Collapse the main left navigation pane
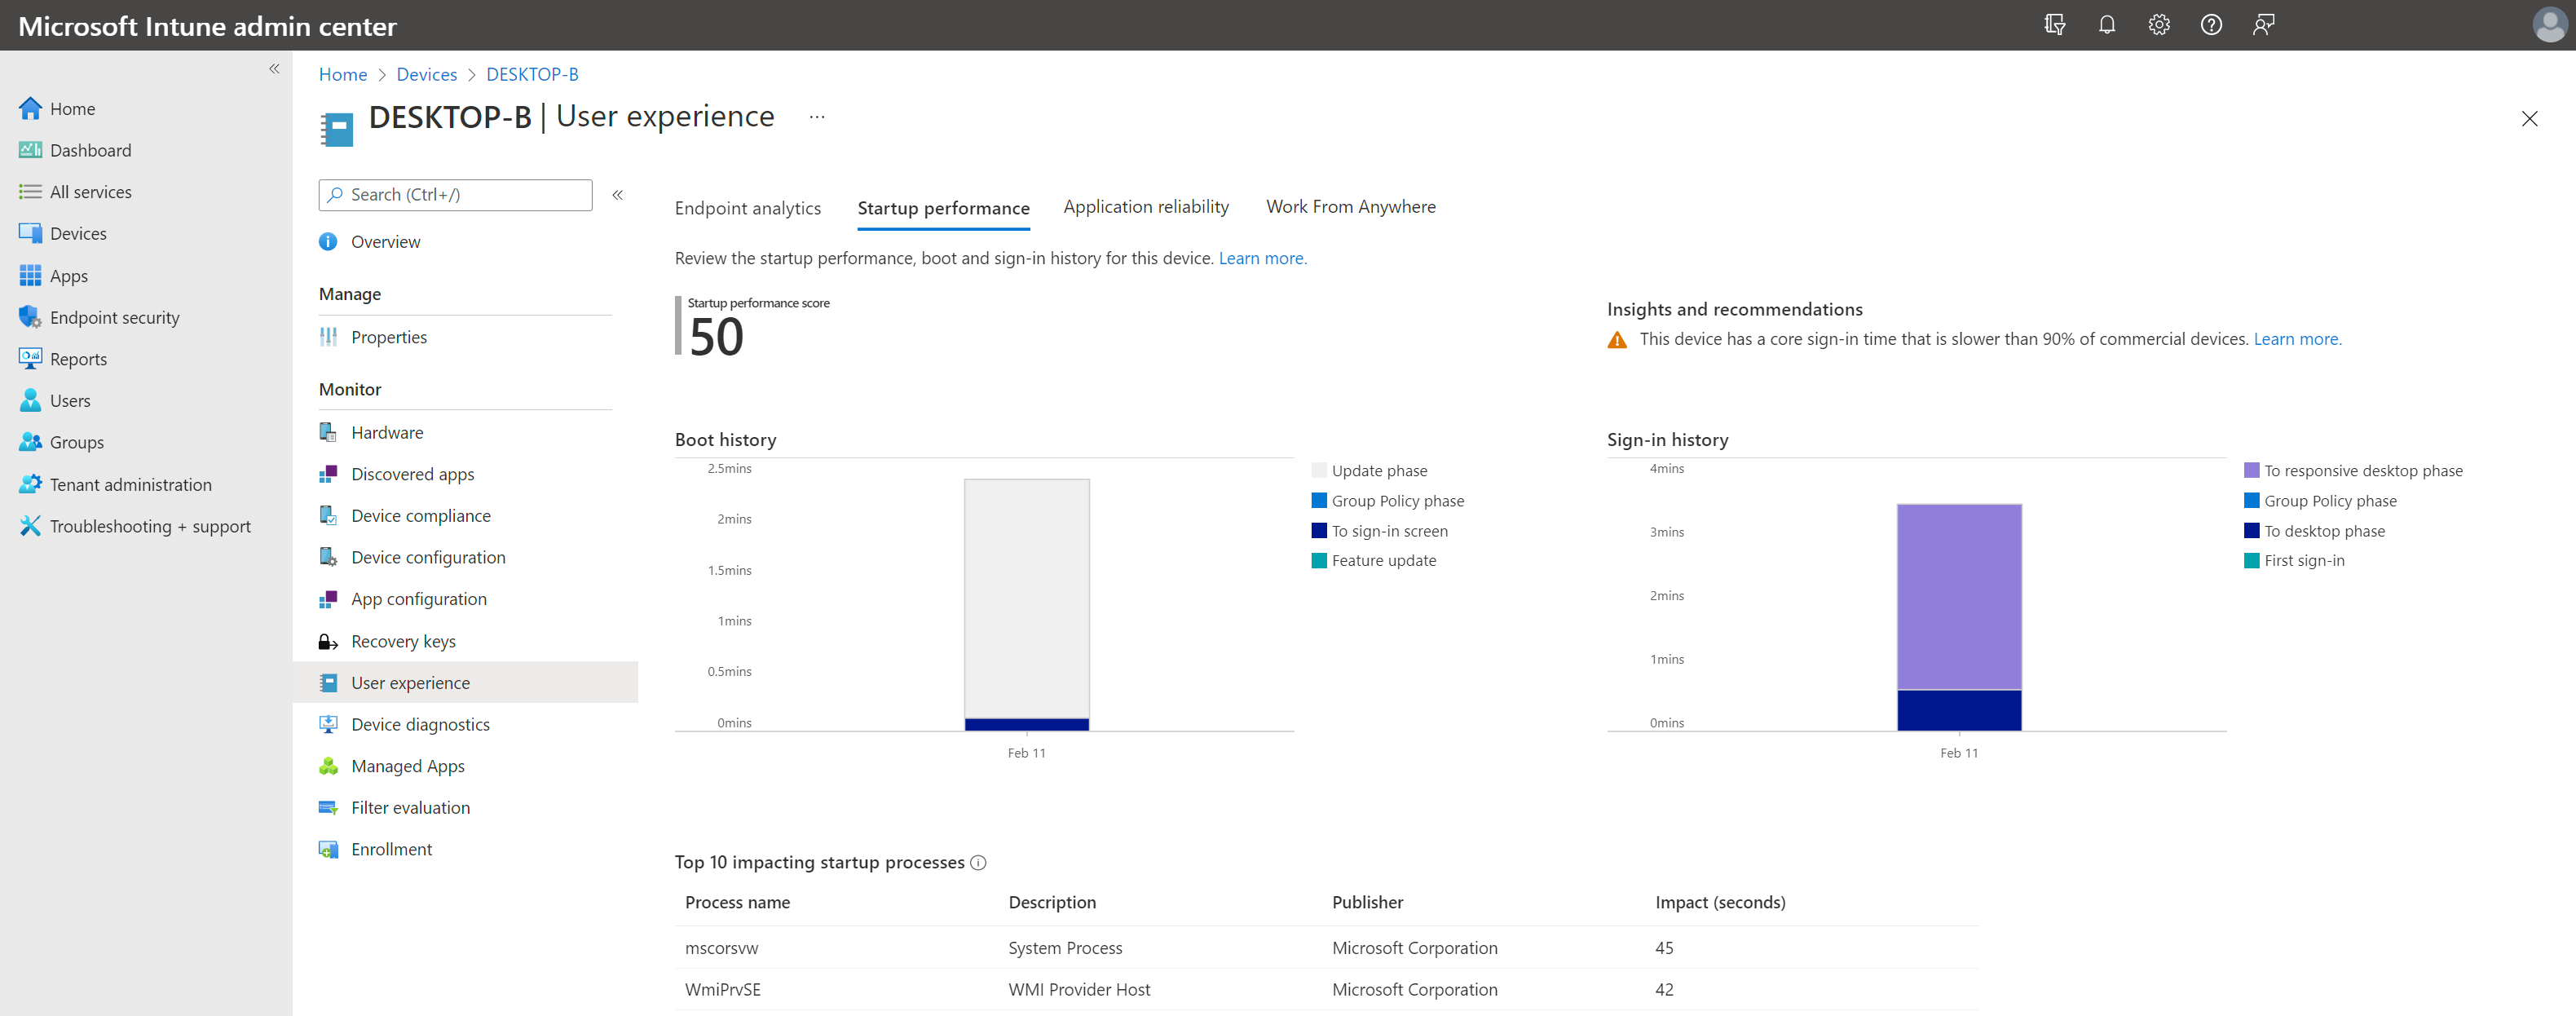This screenshot has height=1016, width=2576. 274,69
